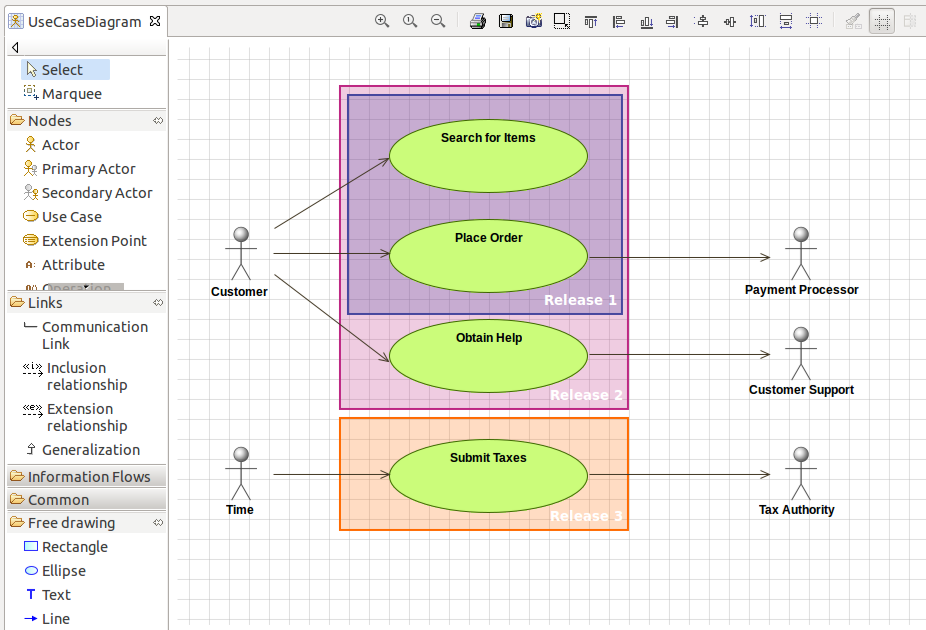Select Communication Link tool
The height and width of the screenshot is (630, 926).
point(86,335)
